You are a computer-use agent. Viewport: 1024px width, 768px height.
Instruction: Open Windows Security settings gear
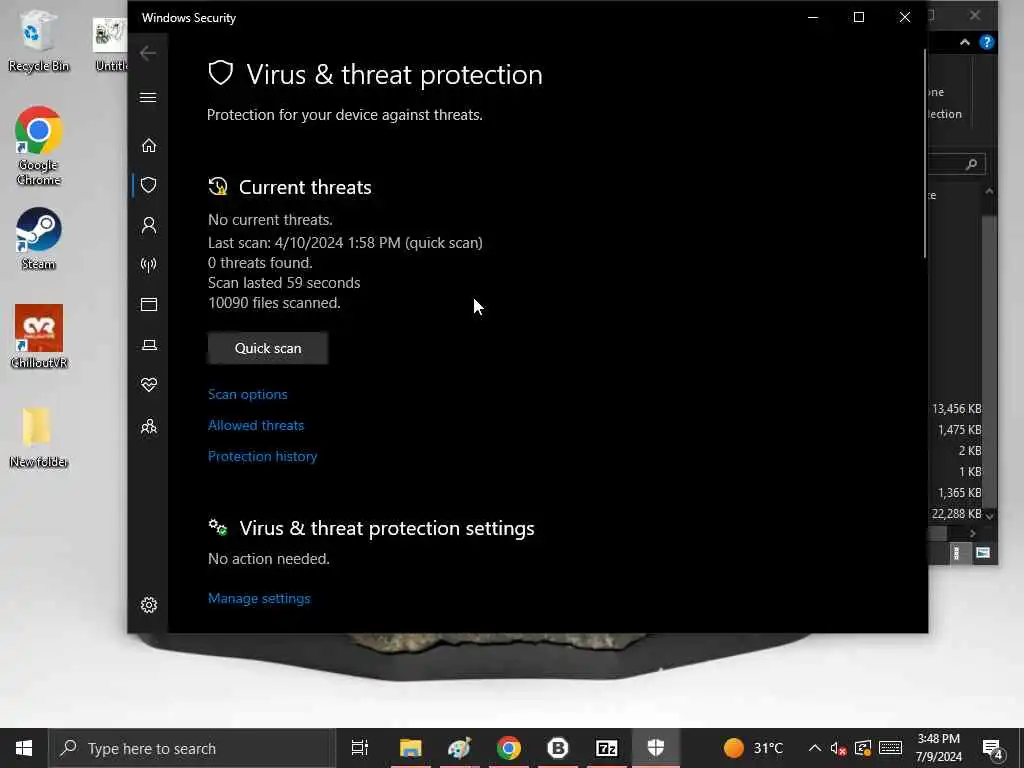pos(149,605)
